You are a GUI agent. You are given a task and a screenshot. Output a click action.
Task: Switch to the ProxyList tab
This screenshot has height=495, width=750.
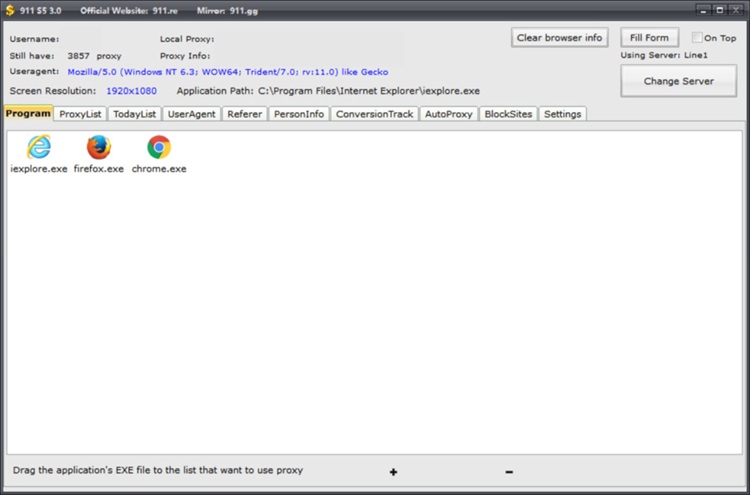pos(80,114)
